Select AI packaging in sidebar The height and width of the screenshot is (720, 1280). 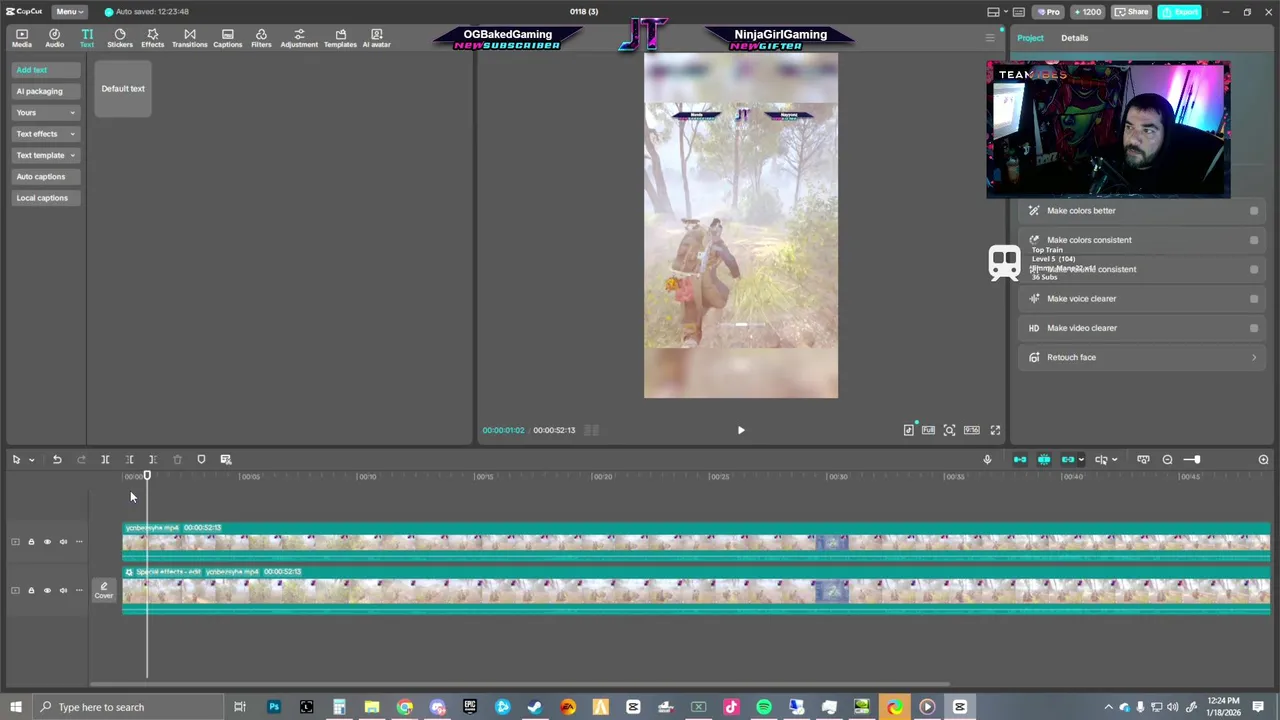(46, 91)
